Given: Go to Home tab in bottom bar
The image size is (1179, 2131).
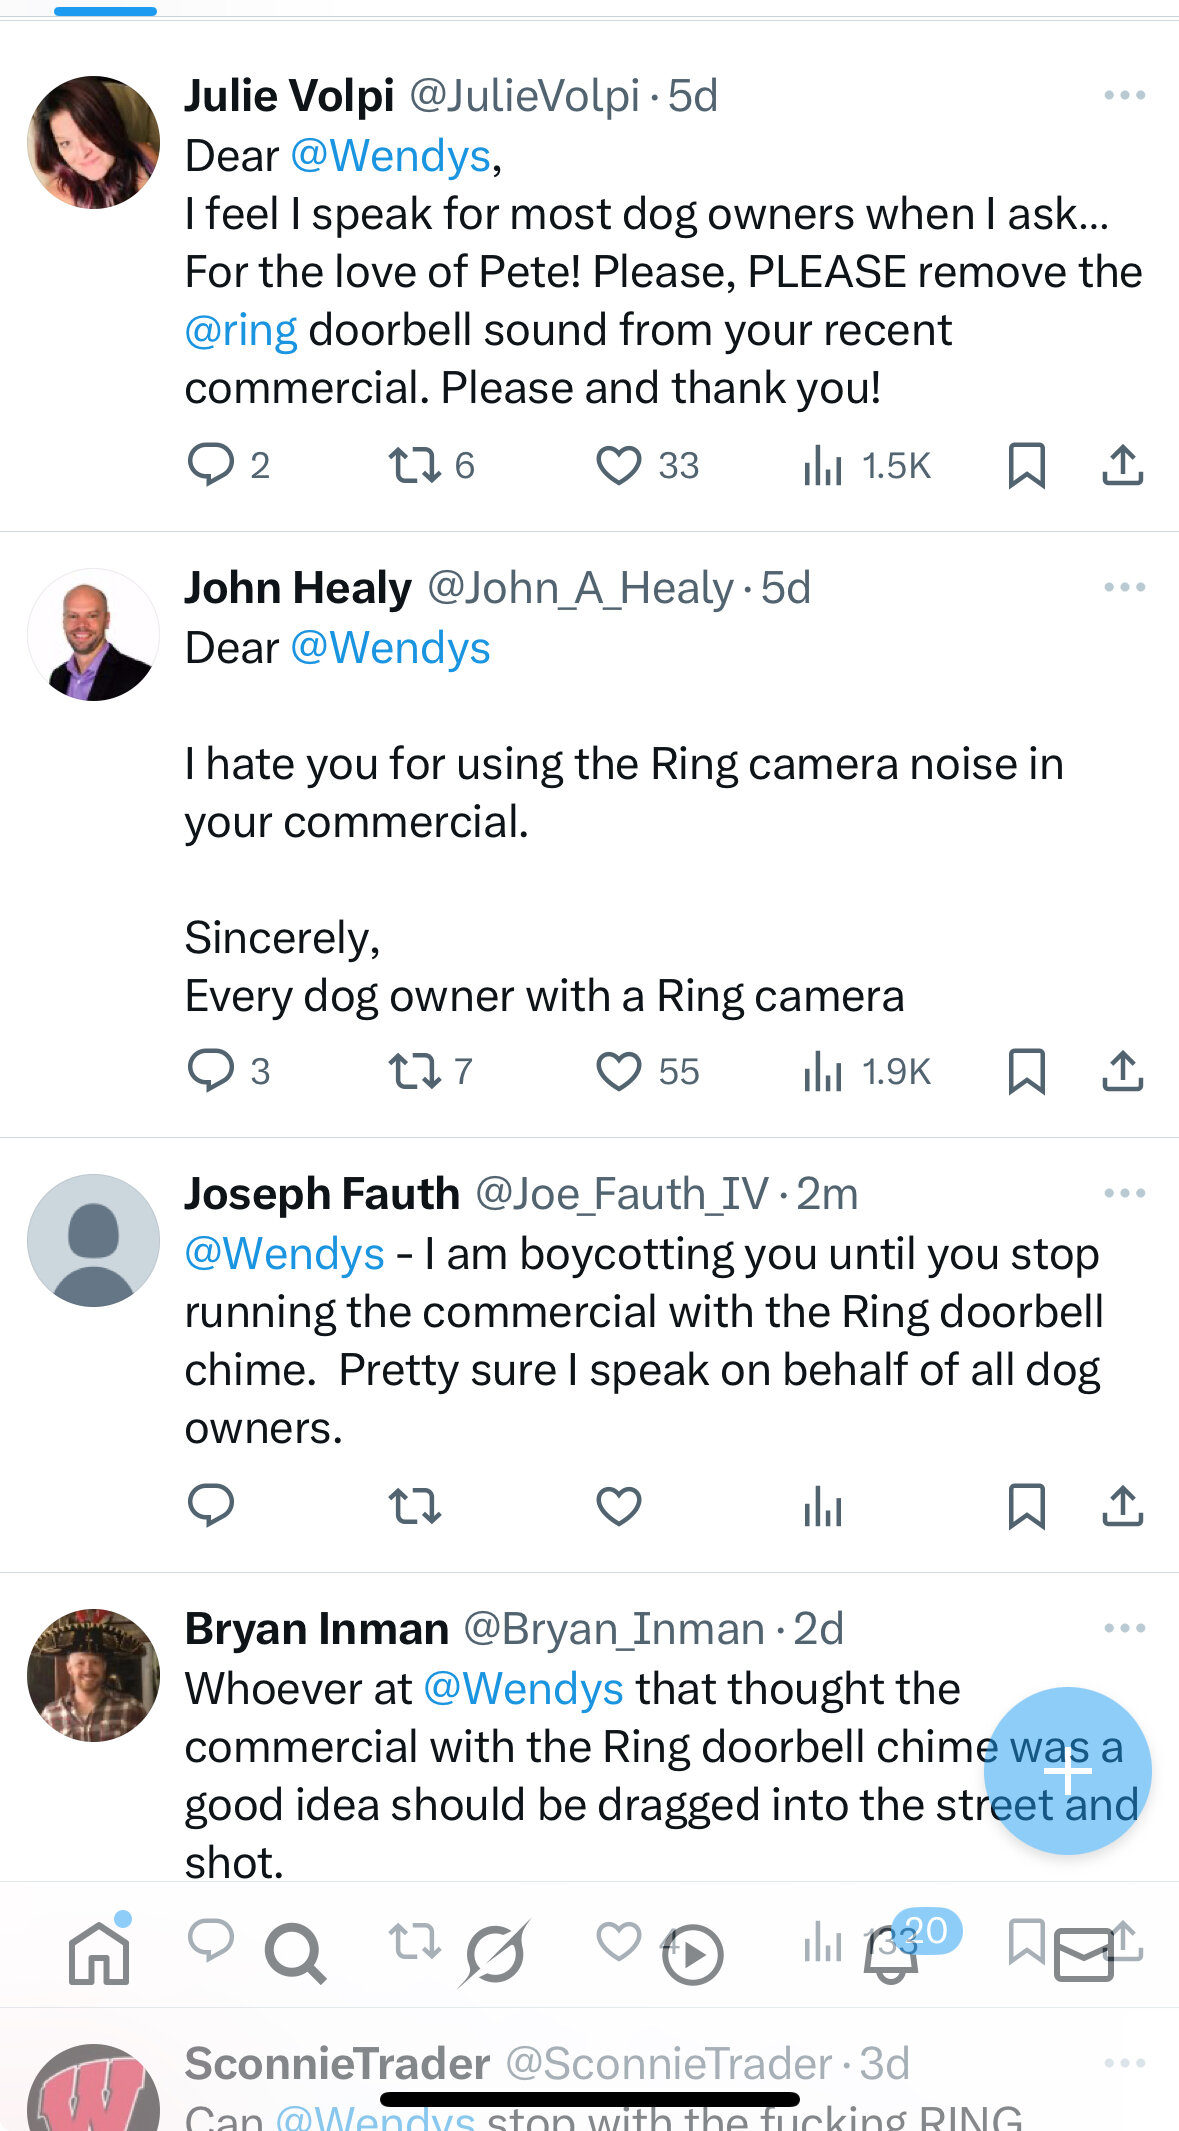Looking at the screenshot, I should (99, 1951).
